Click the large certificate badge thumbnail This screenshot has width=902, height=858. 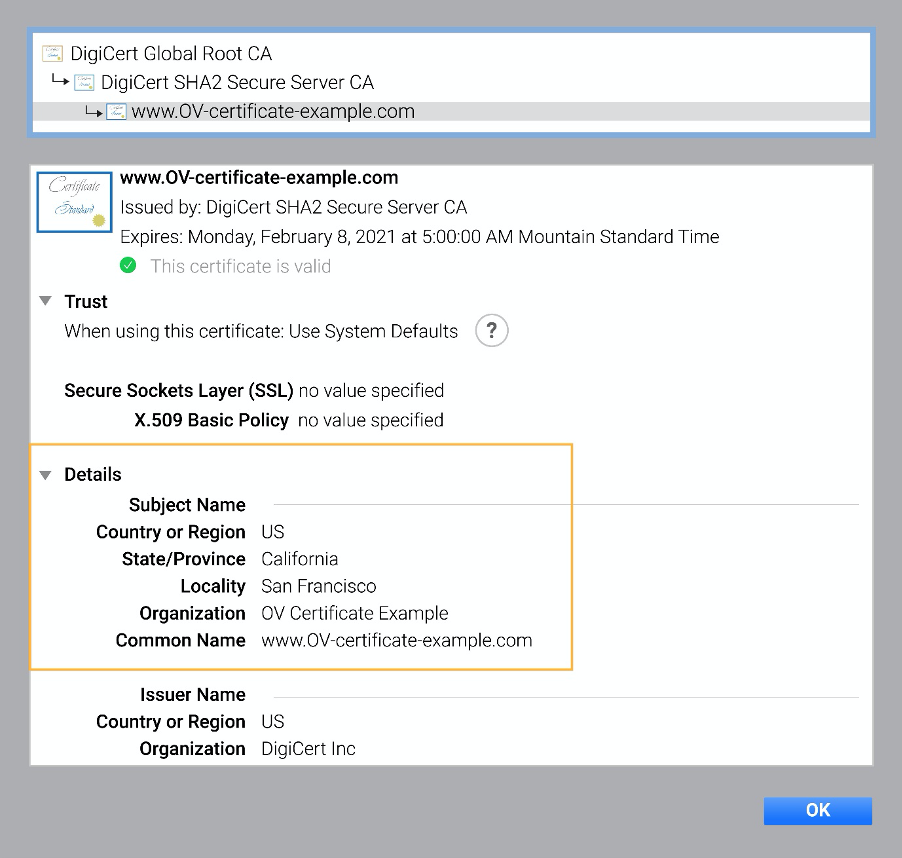point(73,201)
